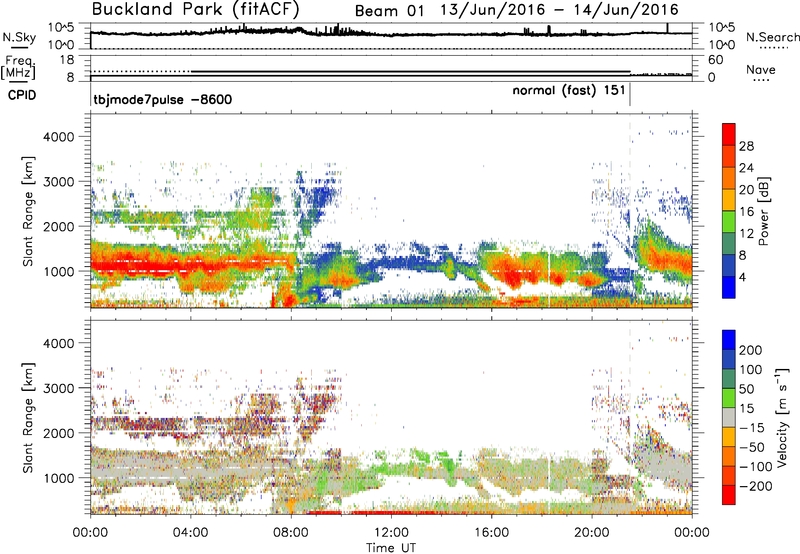Viewport: 800px width, 554px height.
Task: Click the tall noise spike near 23:00 in N.Sky panel
Action: (x=667, y=28)
